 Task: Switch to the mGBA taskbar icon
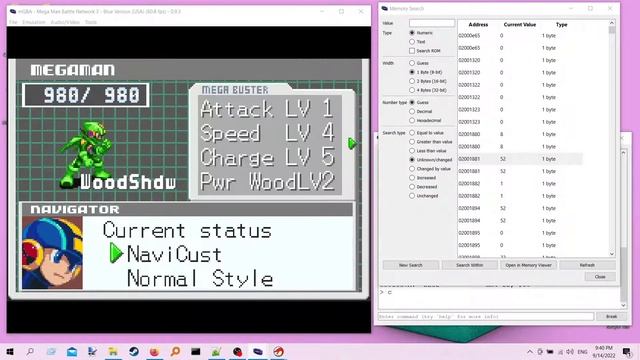(258, 351)
